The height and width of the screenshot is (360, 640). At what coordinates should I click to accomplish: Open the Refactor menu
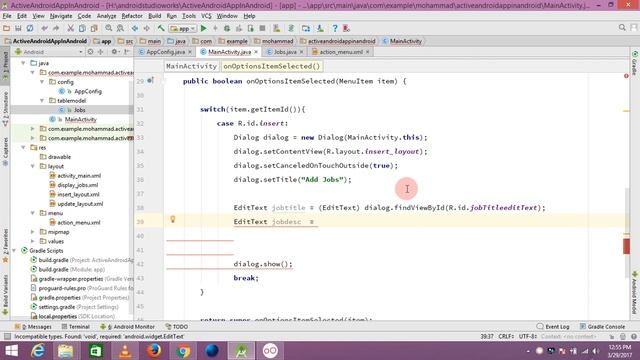[x=132, y=16]
